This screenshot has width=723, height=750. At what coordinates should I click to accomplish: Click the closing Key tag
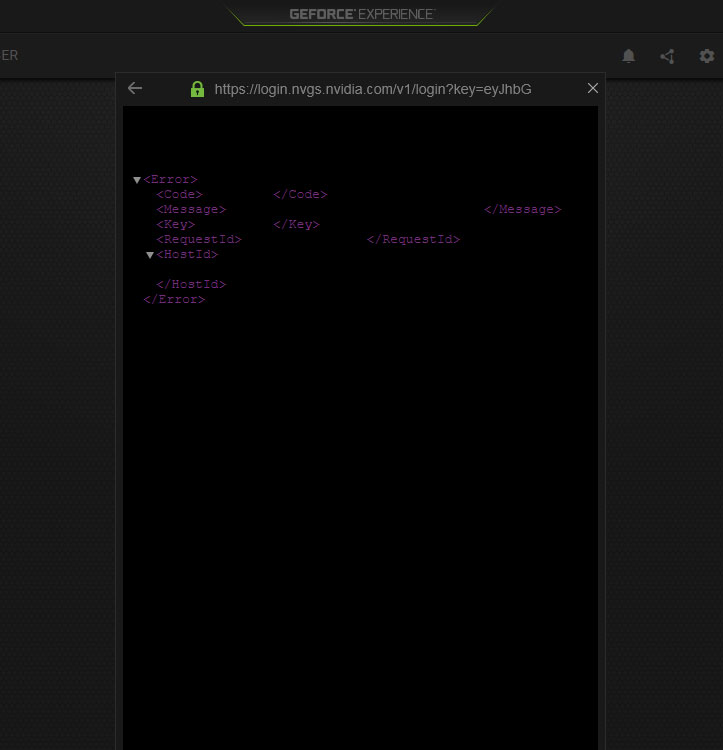tap(296, 224)
